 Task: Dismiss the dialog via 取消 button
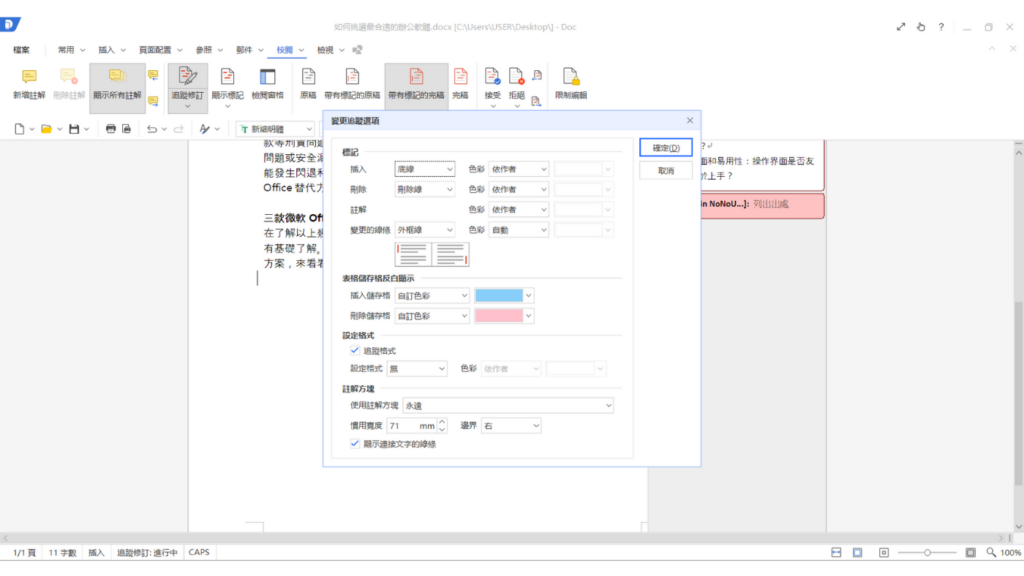(x=664, y=169)
